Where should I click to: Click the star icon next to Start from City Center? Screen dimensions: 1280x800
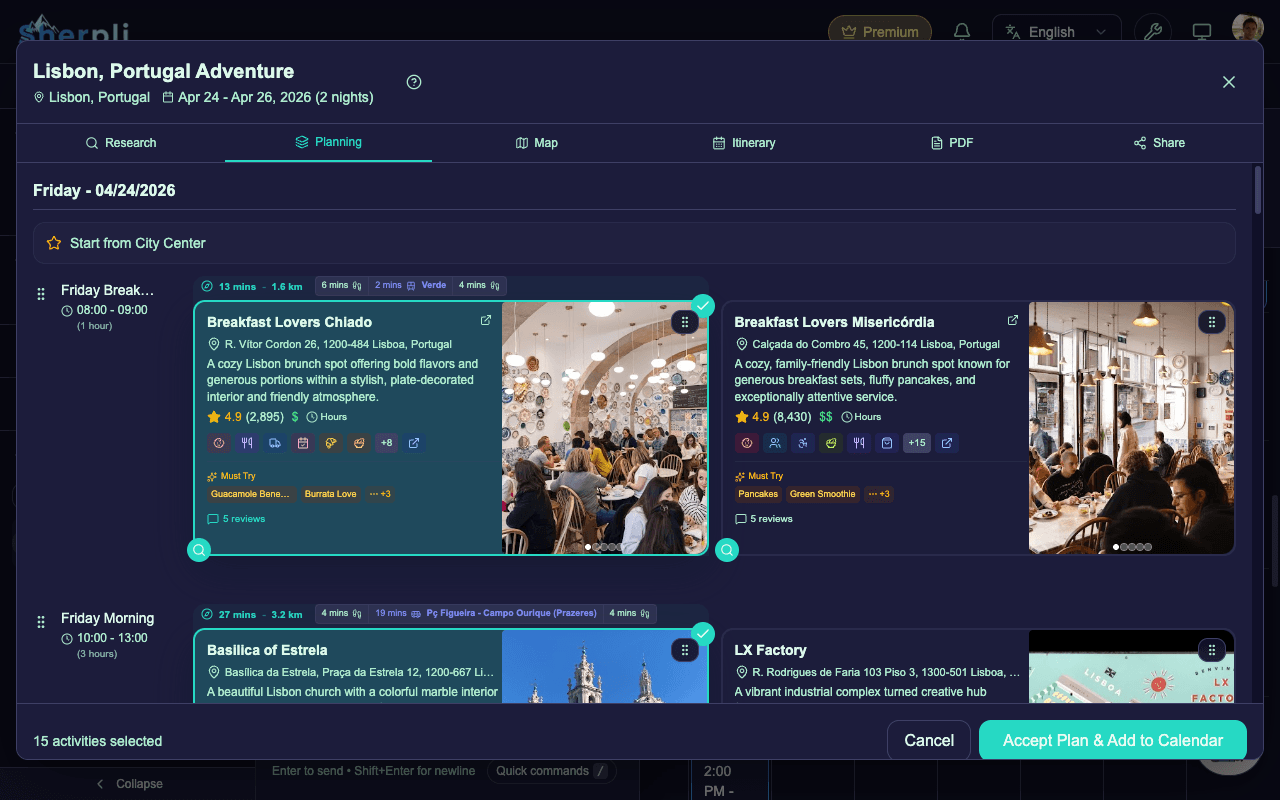tap(54, 243)
